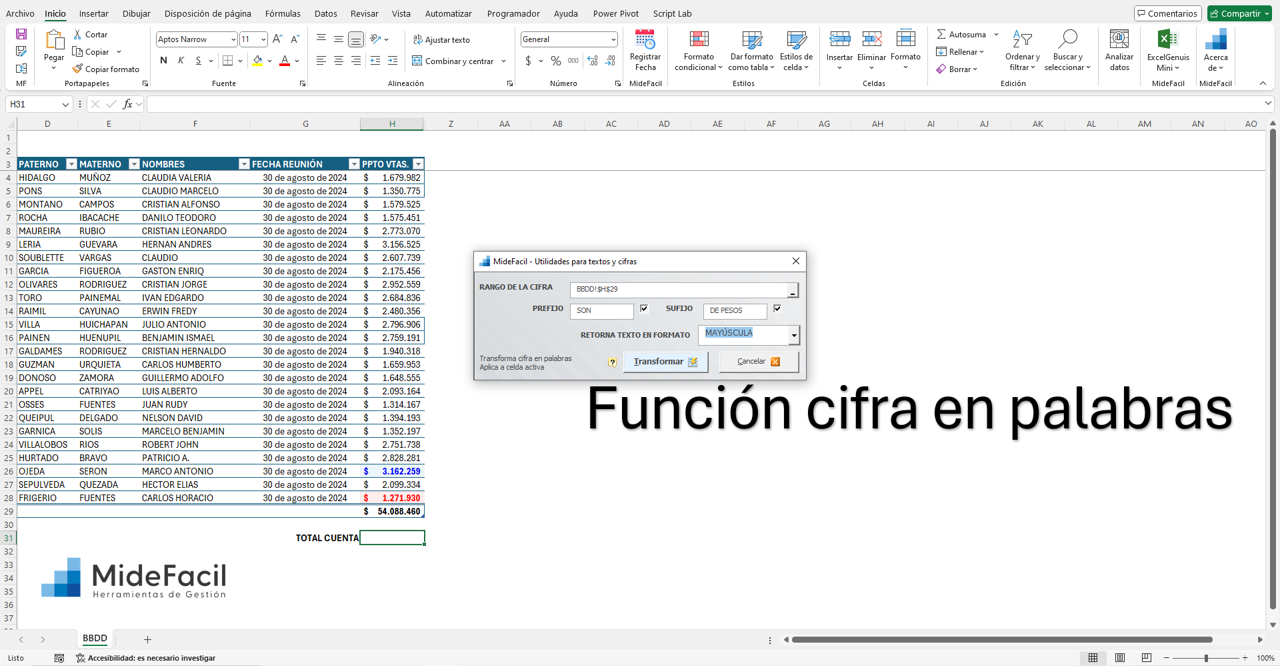
Task: Open the font color picker dropdown
Action: pyautogui.click(x=296, y=62)
